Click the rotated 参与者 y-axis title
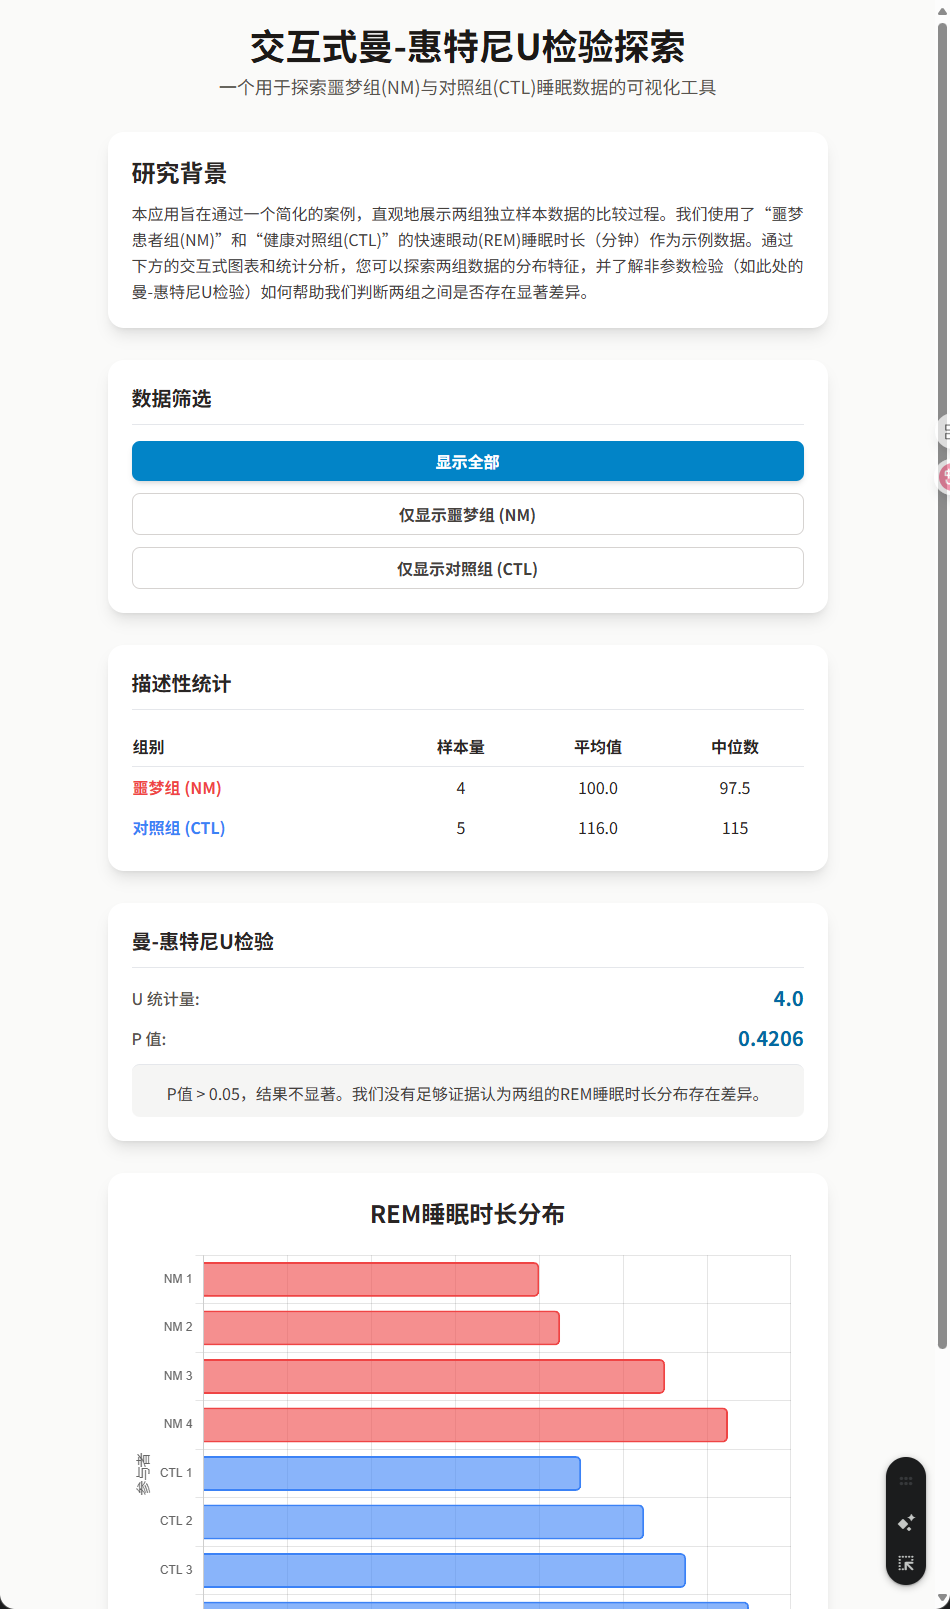 [143, 1474]
